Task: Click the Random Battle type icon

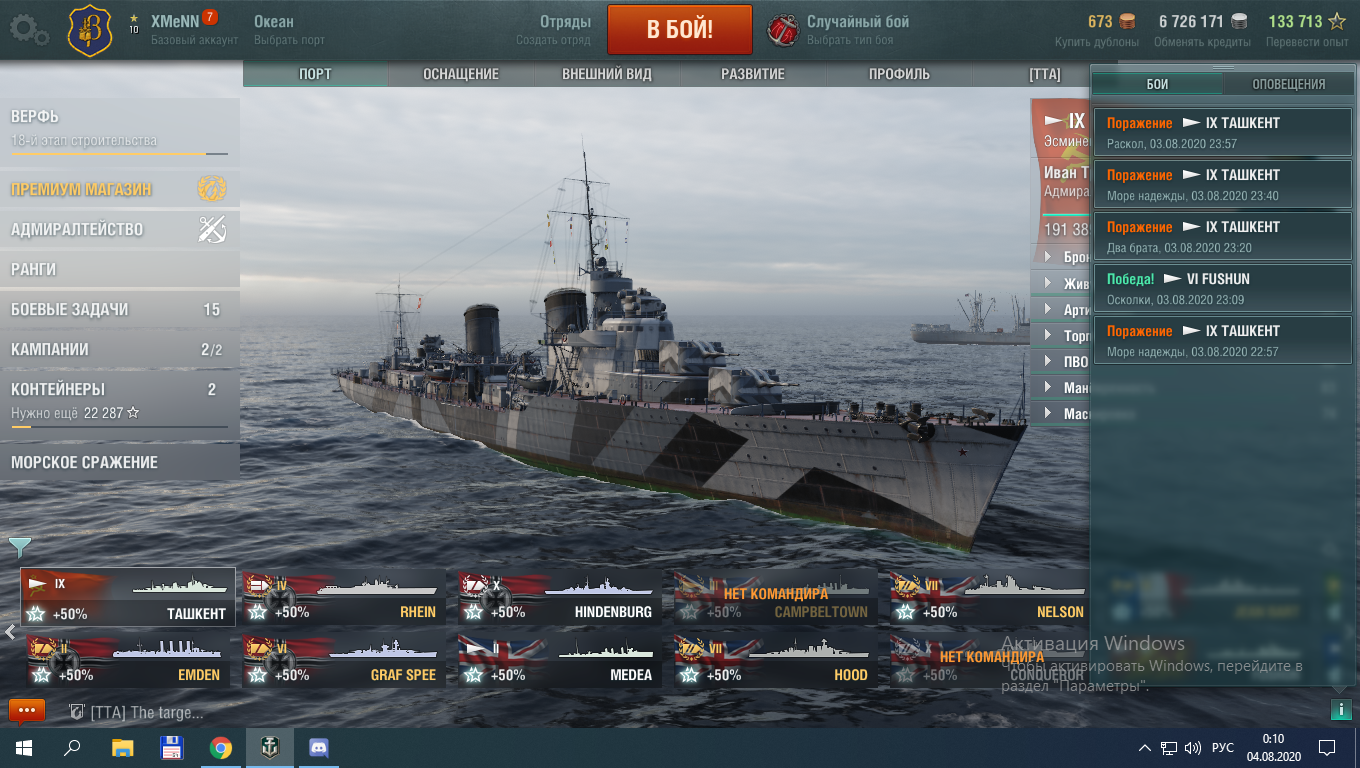Action: [783, 30]
